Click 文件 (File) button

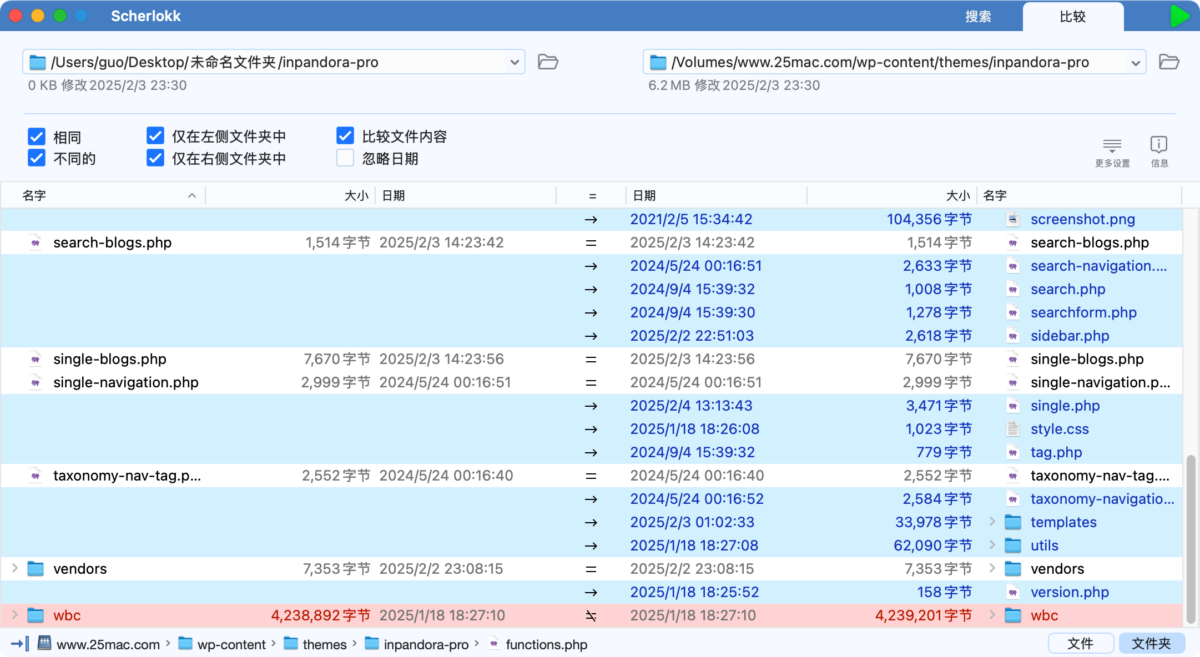pyautogui.click(x=1080, y=644)
